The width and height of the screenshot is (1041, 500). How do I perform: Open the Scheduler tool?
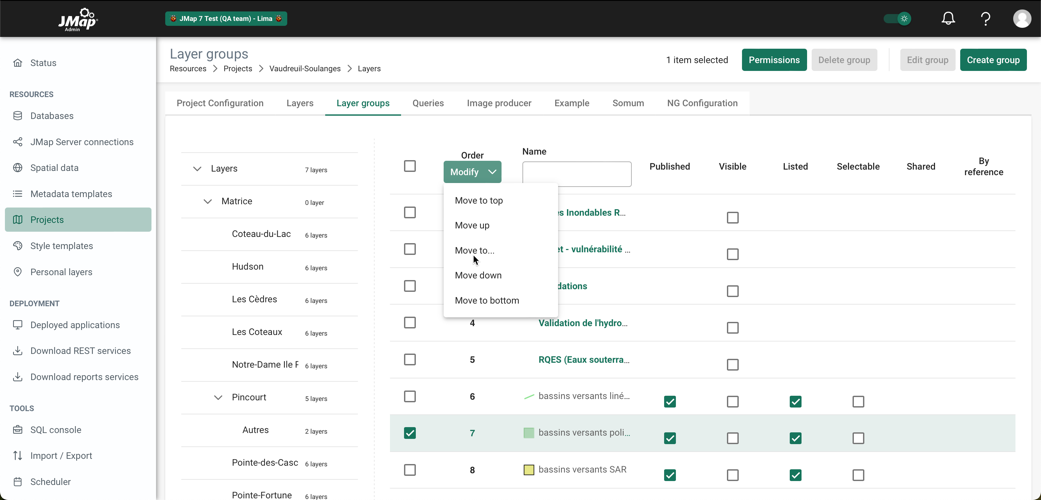tap(50, 482)
